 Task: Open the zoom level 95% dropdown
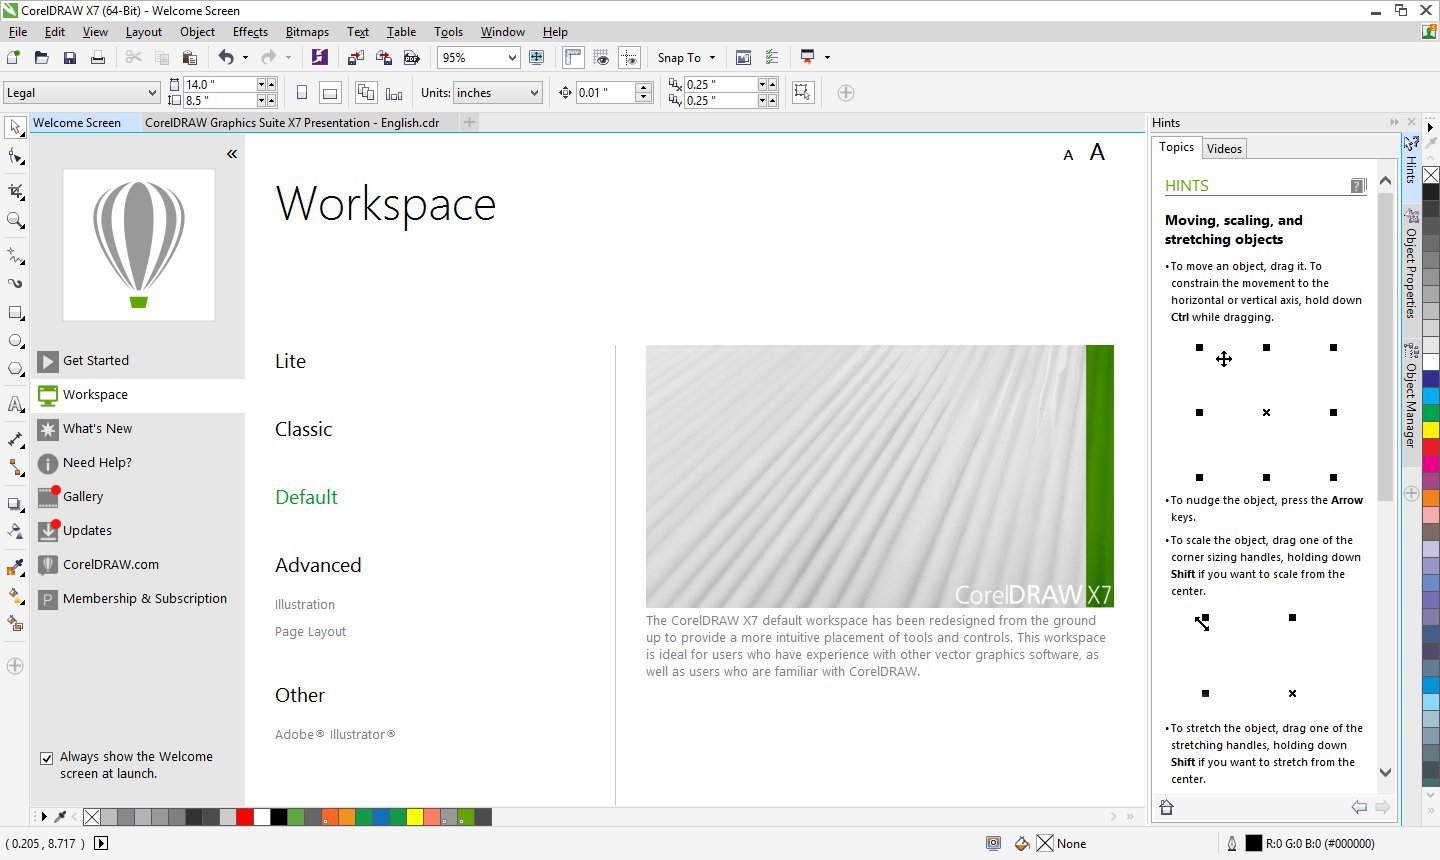(x=512, y=58)
